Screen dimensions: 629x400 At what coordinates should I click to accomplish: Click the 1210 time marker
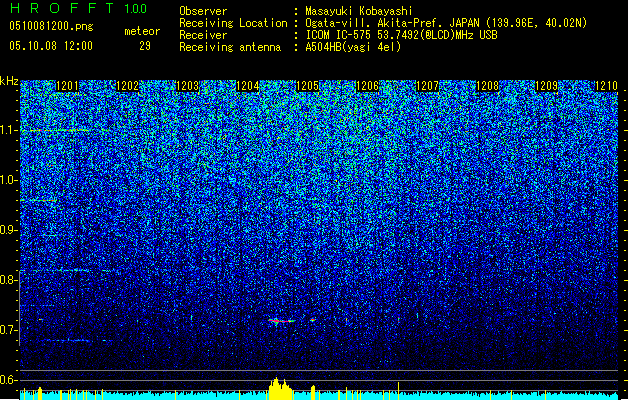(606, 86)
